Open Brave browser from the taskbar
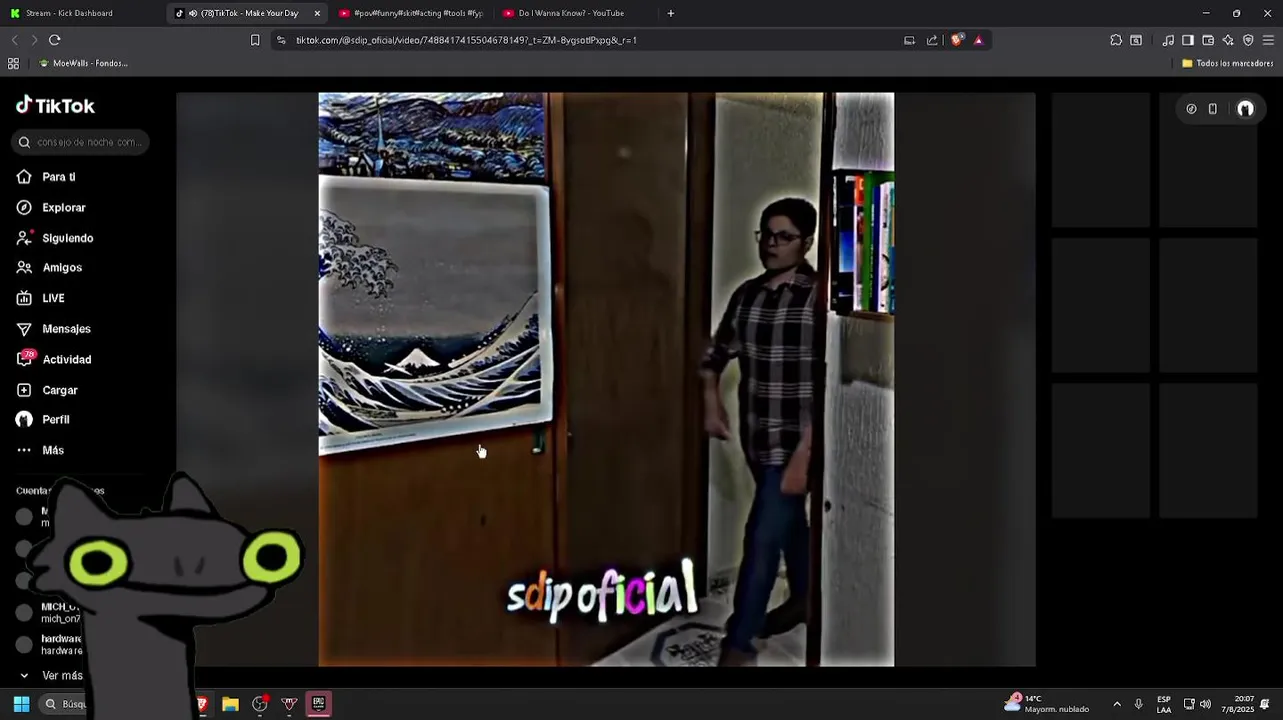The height and width of the screenshot is (720, 1283). tap(201, 704)
